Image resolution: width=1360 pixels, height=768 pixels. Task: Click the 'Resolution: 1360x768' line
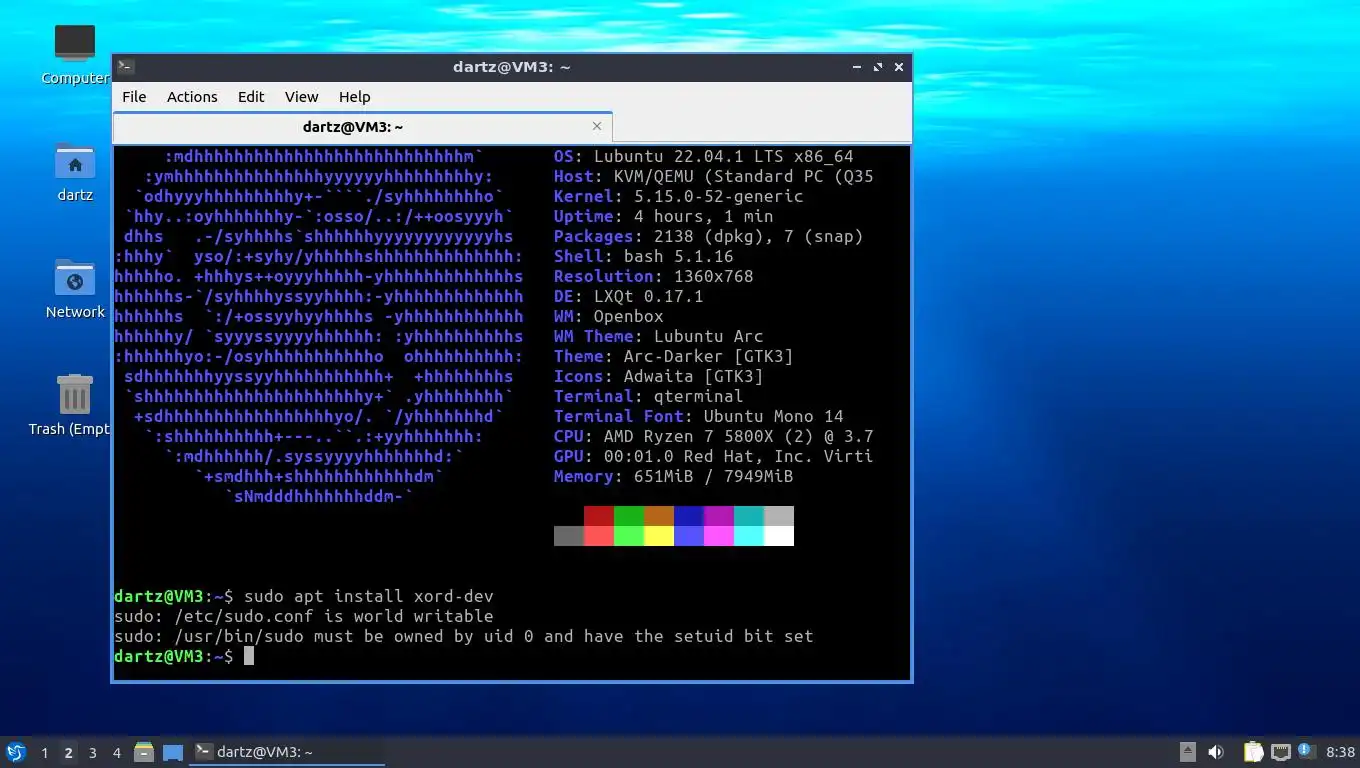(x=654, y=276)
